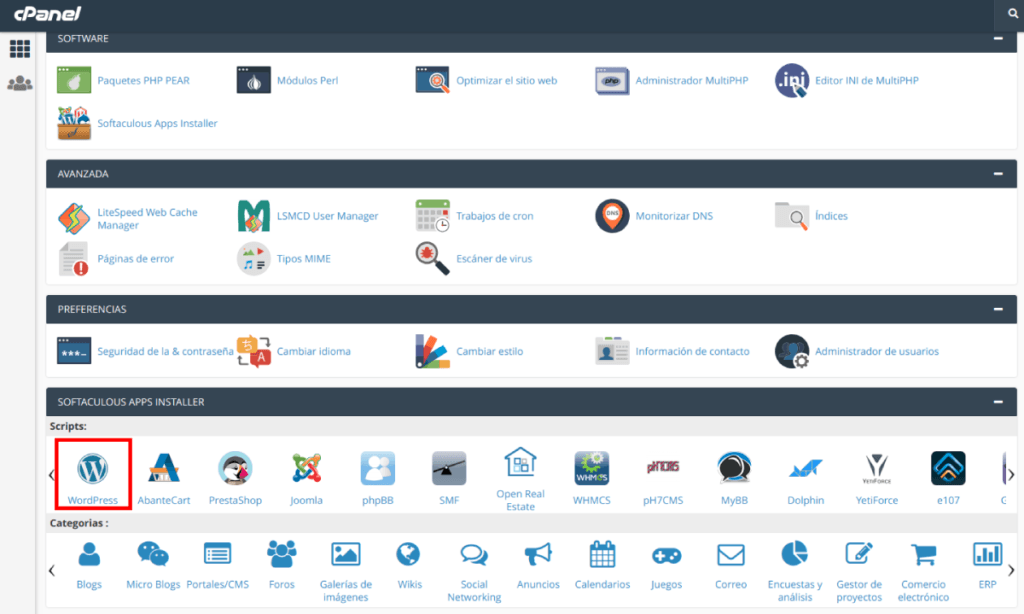Open the Cambiar idioma link
The image size is (1024, 614).
coord(313,351)
